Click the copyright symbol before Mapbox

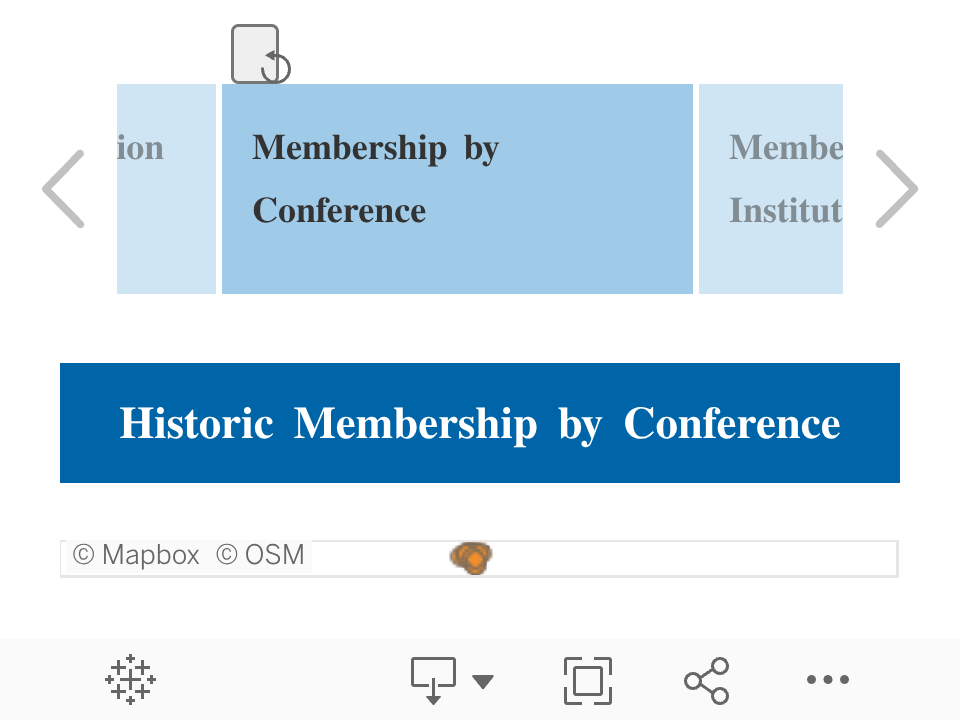click(x=83, y=555)
